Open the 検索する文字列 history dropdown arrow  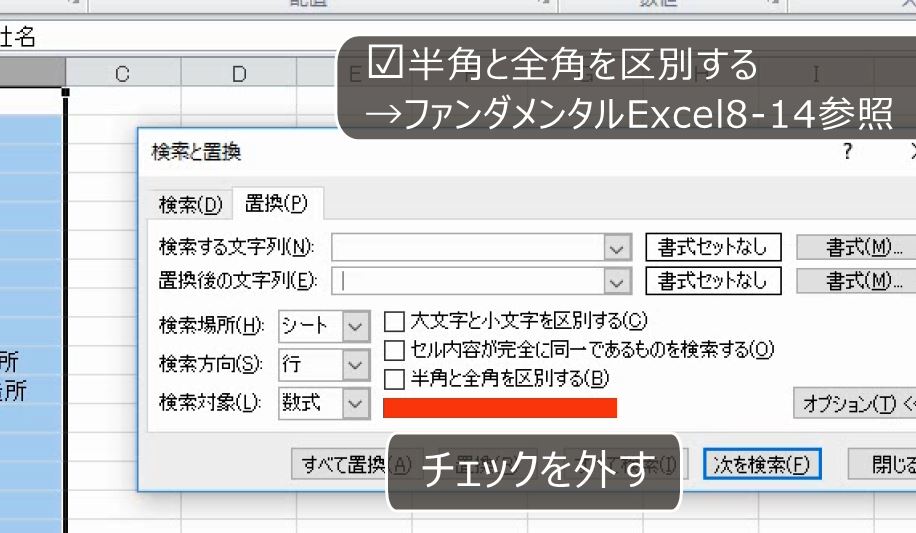click(x=617, y=248)
